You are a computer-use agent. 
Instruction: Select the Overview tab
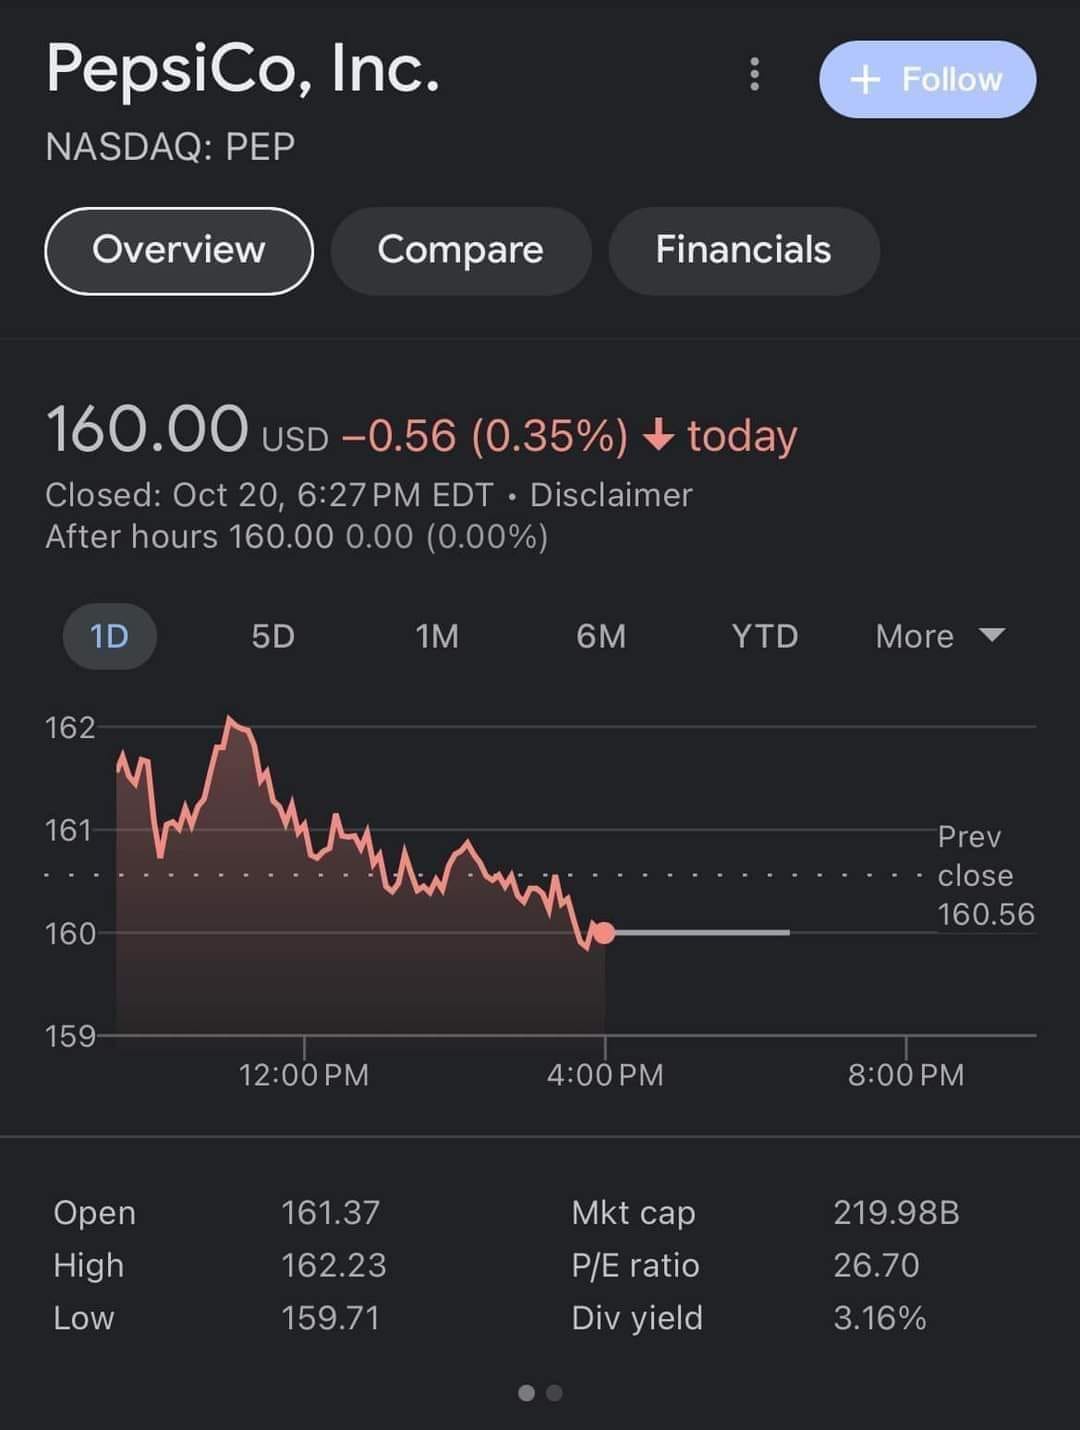[179, 250]
